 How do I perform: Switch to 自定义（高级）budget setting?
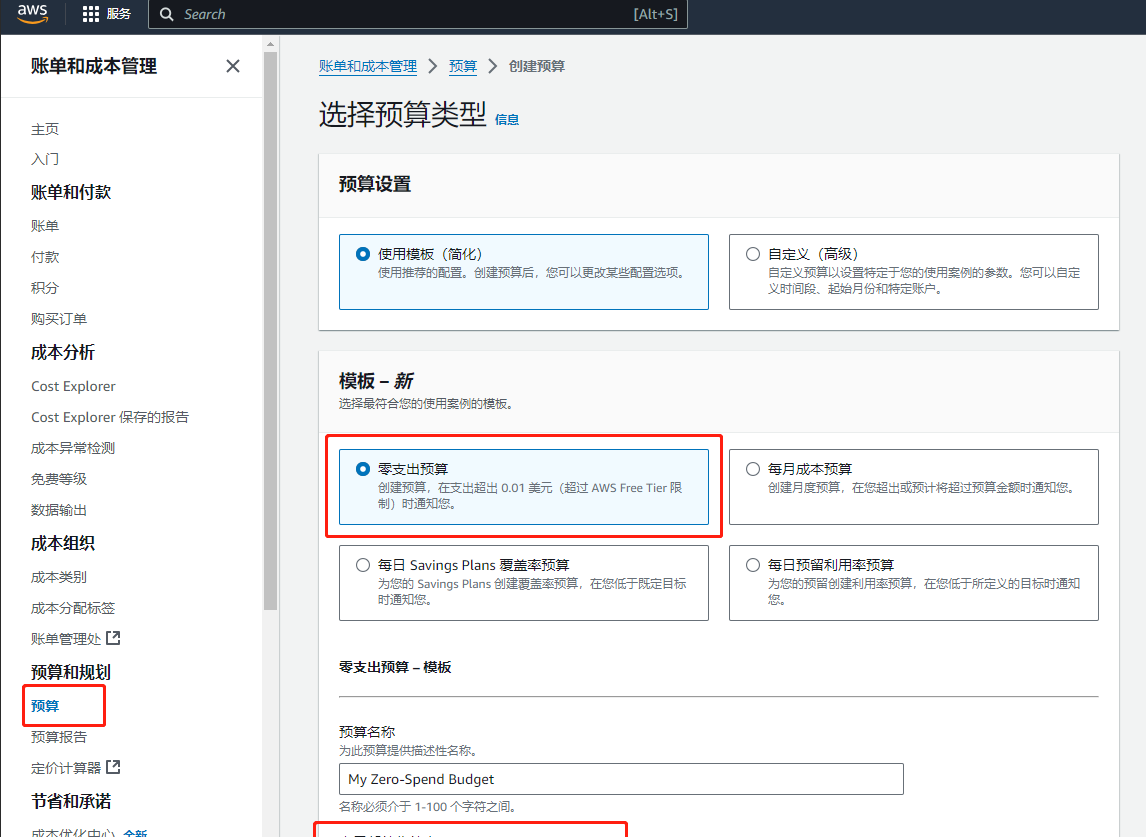pyautogui.click(x=752, y=253)
